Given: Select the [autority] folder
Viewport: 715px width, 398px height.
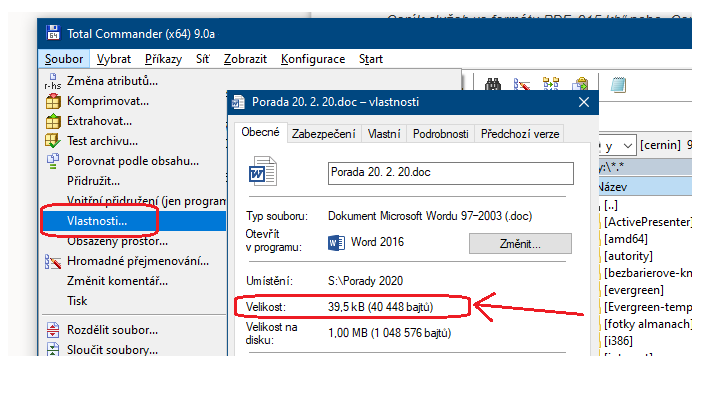Looking at the screenshot, I should 628,256.
